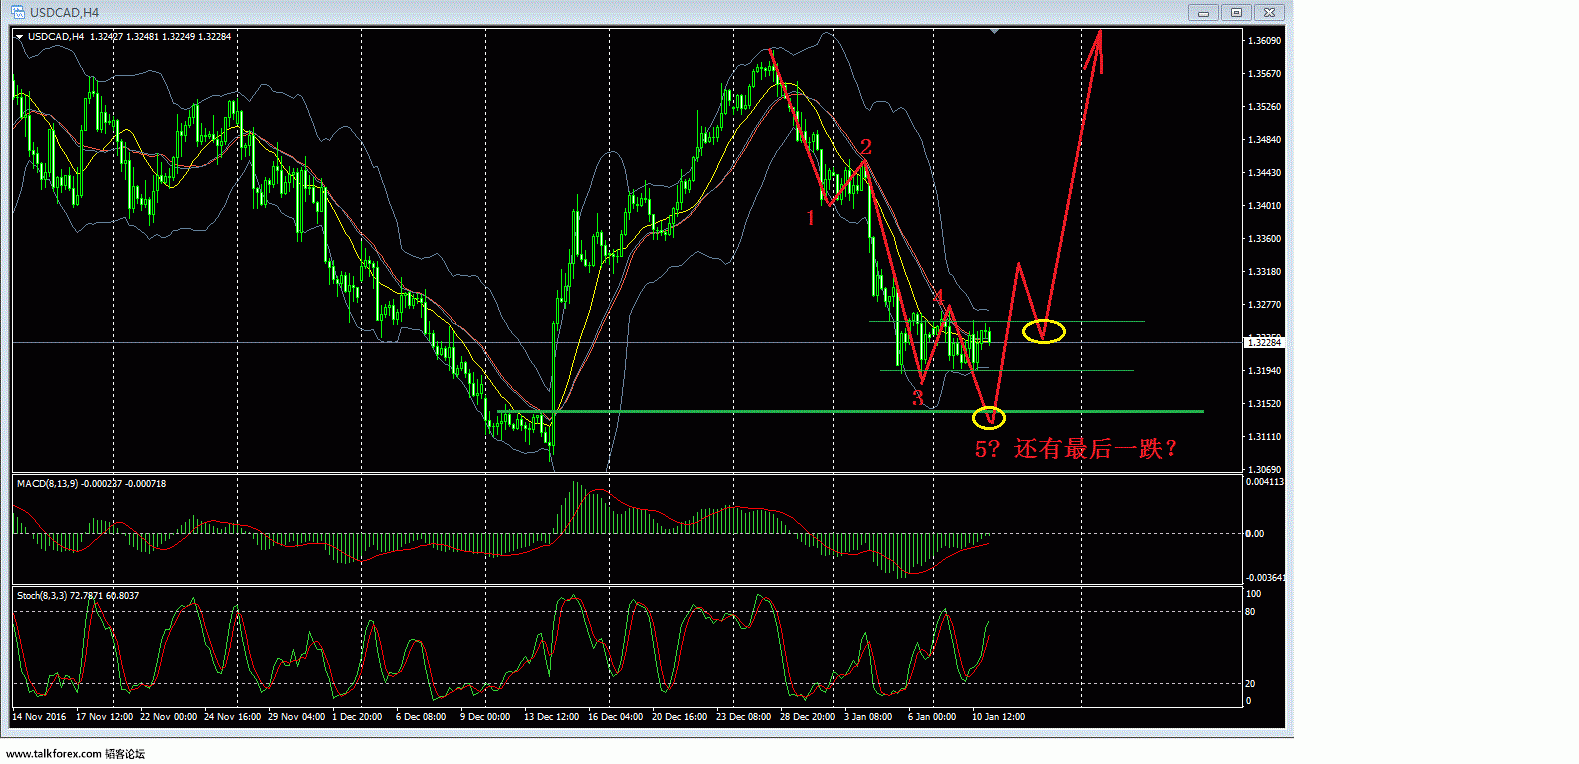Click the 1.33600 price scale value
This screenshot has height=764, width=1579.
tap(1265, 239)
